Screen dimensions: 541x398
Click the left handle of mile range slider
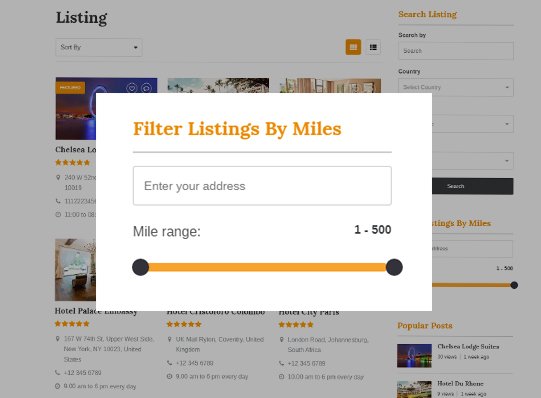[x=140, y=267]
